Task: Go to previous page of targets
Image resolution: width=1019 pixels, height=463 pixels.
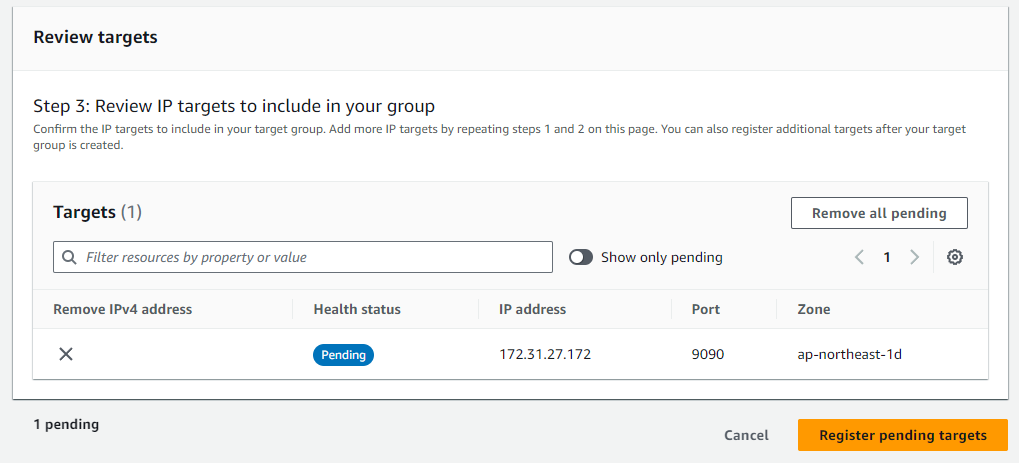Action: 859,258
